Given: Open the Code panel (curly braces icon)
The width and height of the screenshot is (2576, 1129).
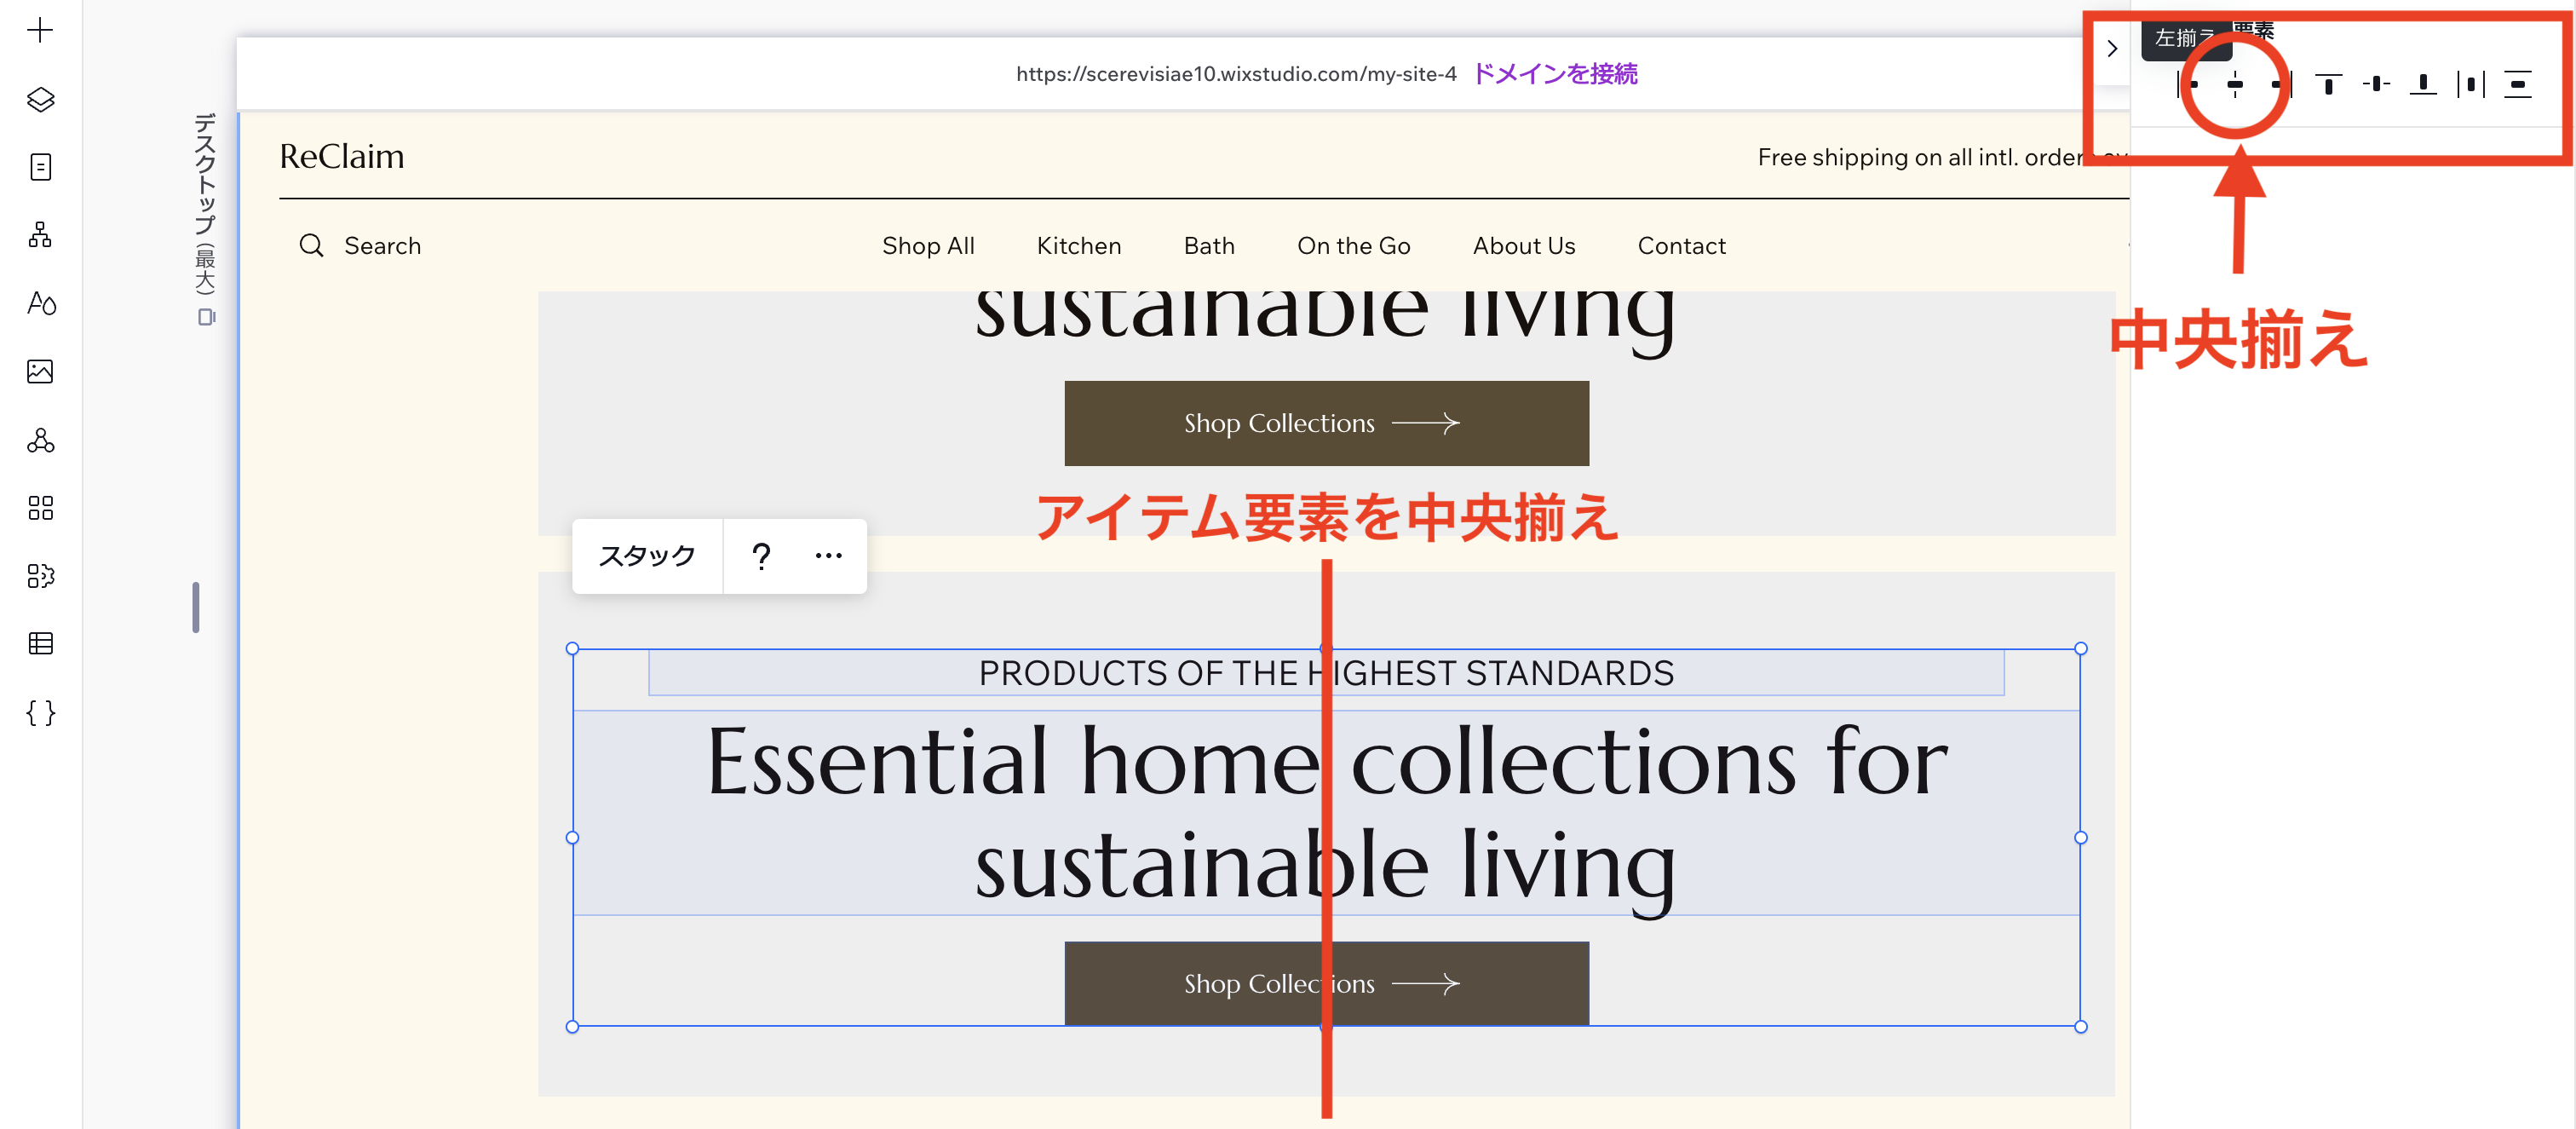Looking at the screenshot, I should (x=40, y=713).
